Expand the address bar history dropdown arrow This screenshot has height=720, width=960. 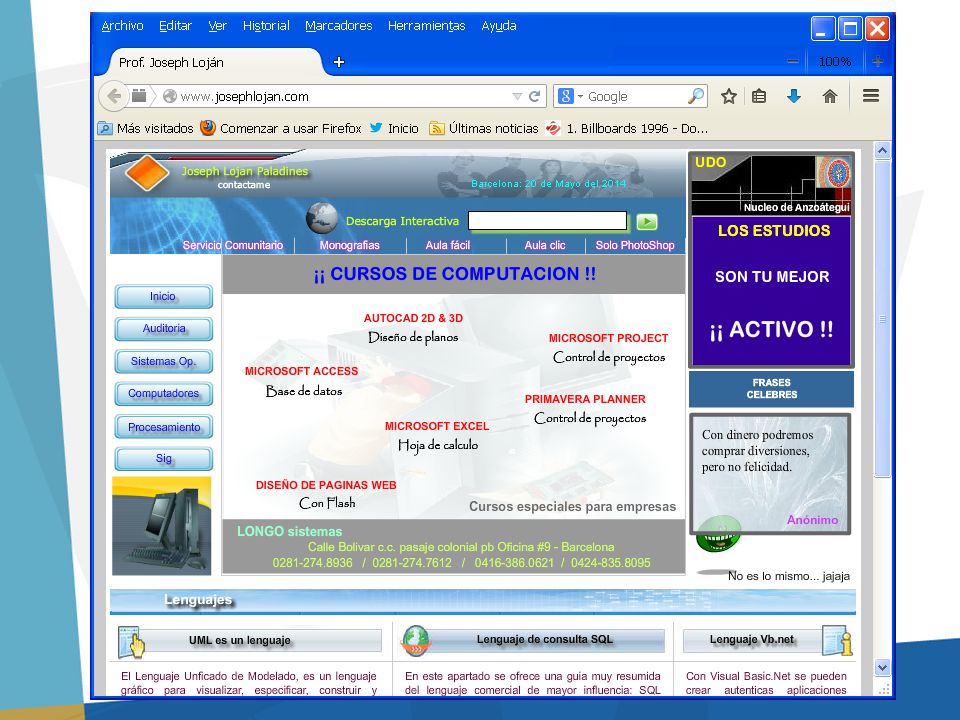517,97
